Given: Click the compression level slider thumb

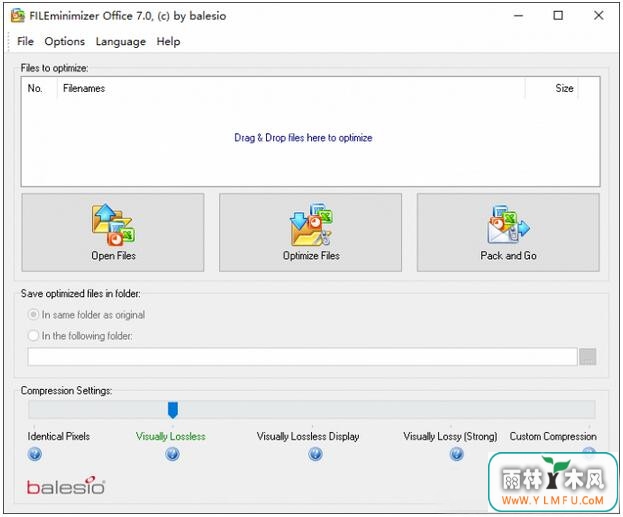Looking at the screenshot, I should click(x=172, y=410).
